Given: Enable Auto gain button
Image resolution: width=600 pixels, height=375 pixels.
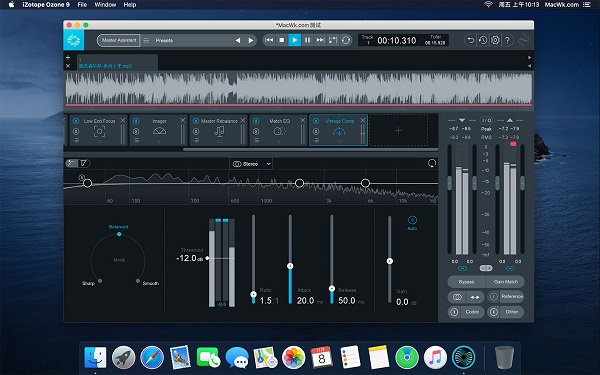Looking at the screenshot, I should (x=412, y=223).
